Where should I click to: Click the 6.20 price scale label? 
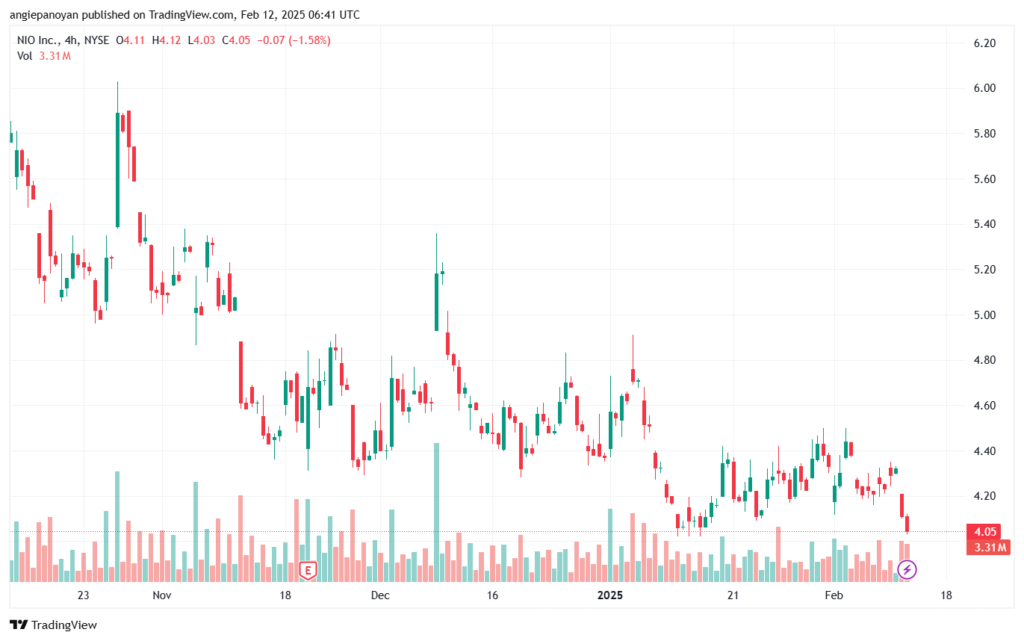coord(985,44)
